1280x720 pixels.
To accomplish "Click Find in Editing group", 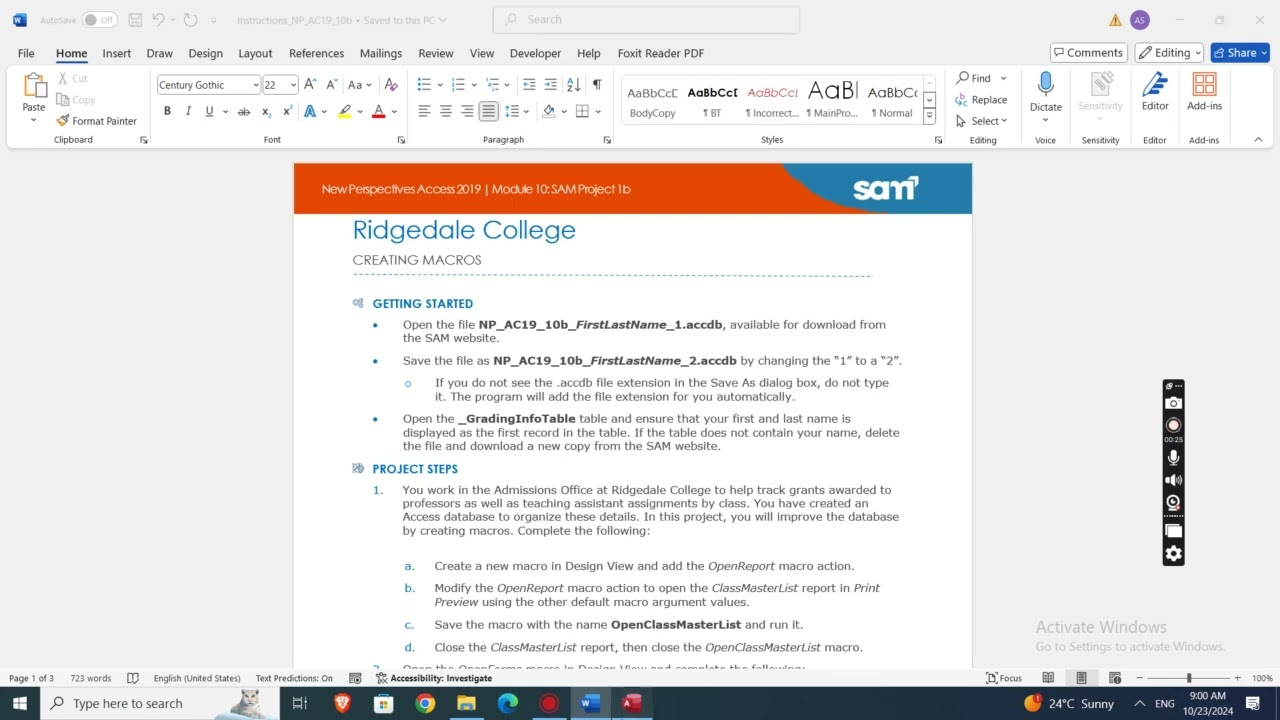I will [x=975, y=78].
